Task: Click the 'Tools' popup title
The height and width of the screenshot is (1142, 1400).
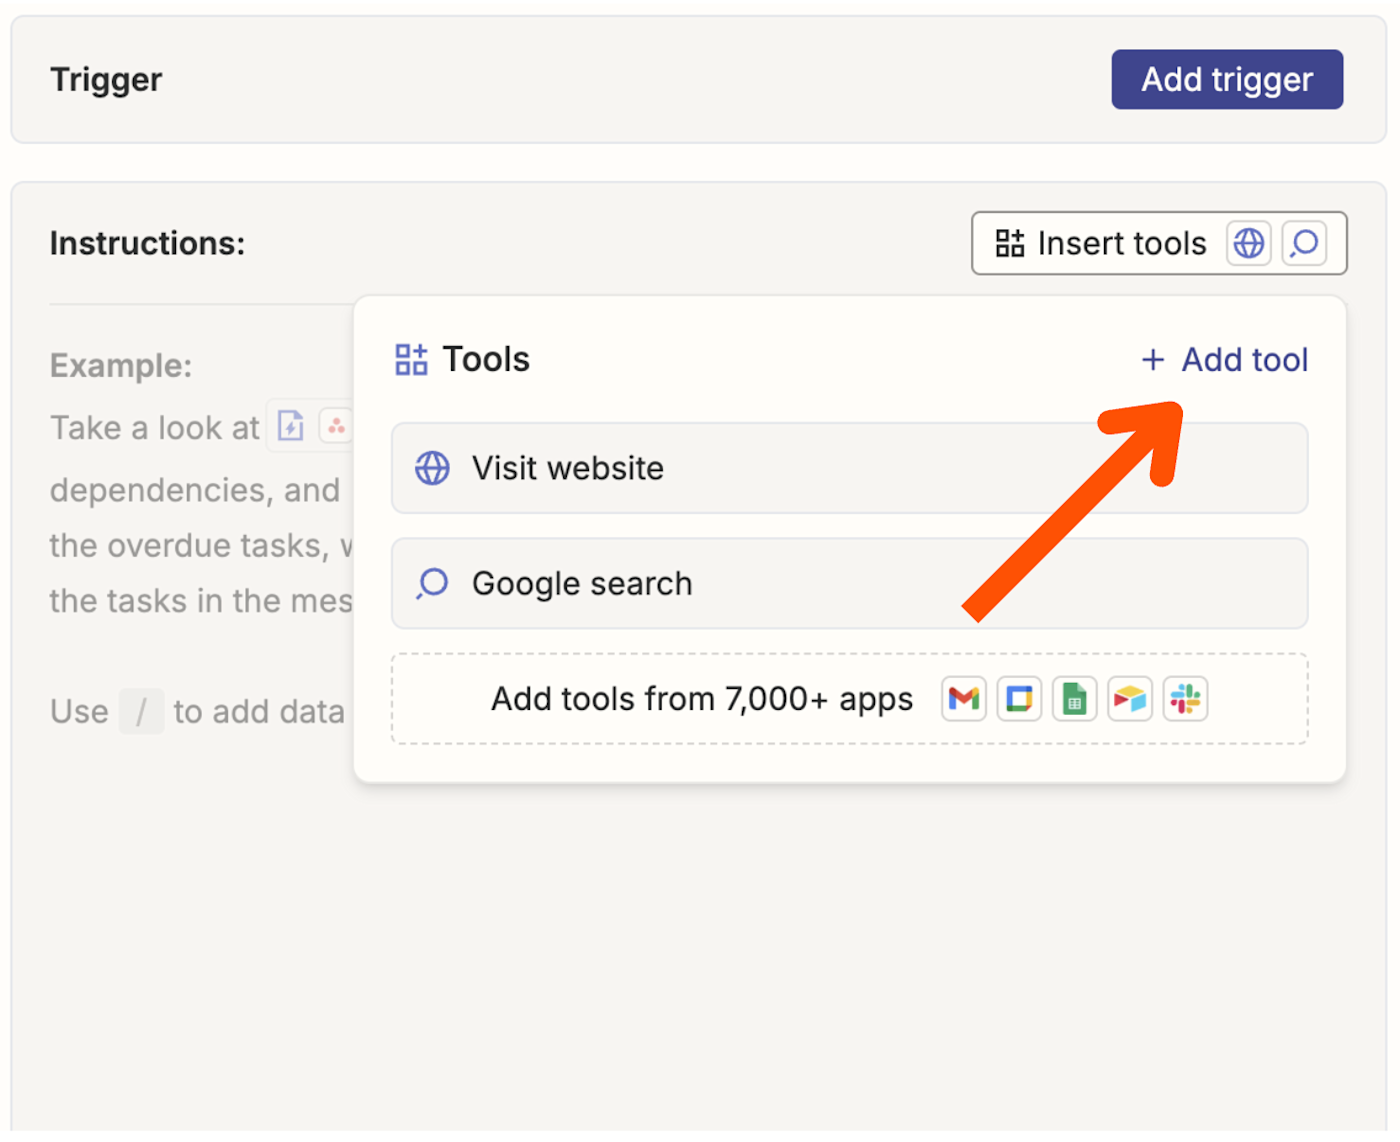Action: 486,359
